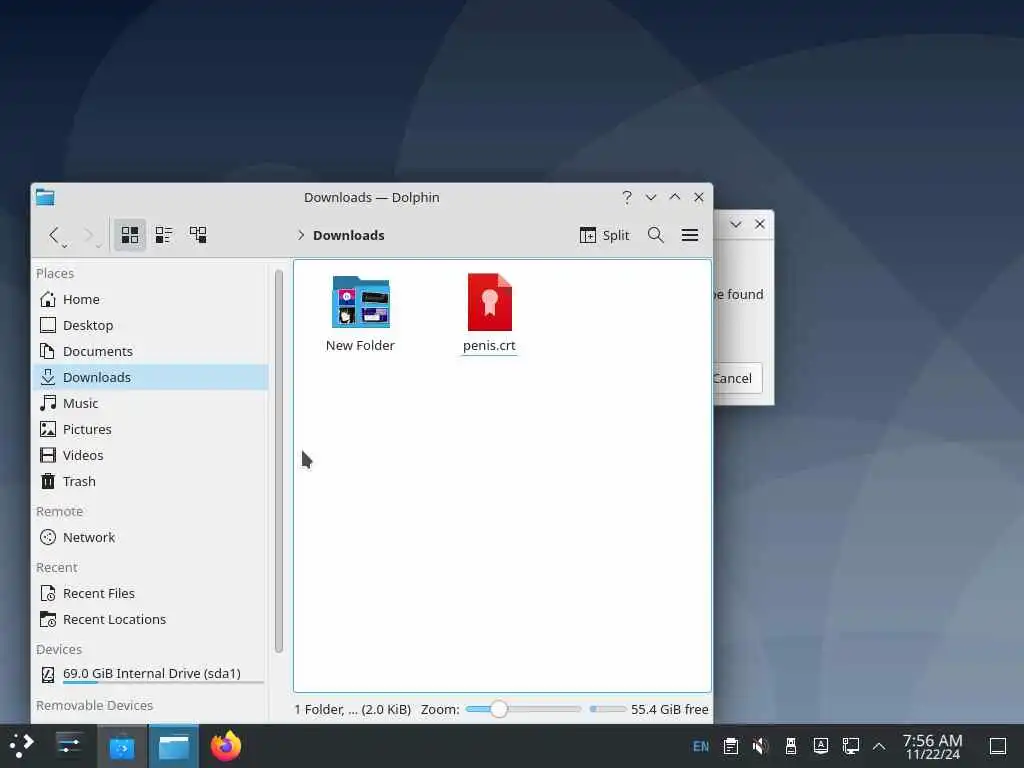Image resolution: width=1024 pixels, height=768 pixels.
Task: Open the audio volume tray icon
Action: pyautogui.click(x=760, y=746)
